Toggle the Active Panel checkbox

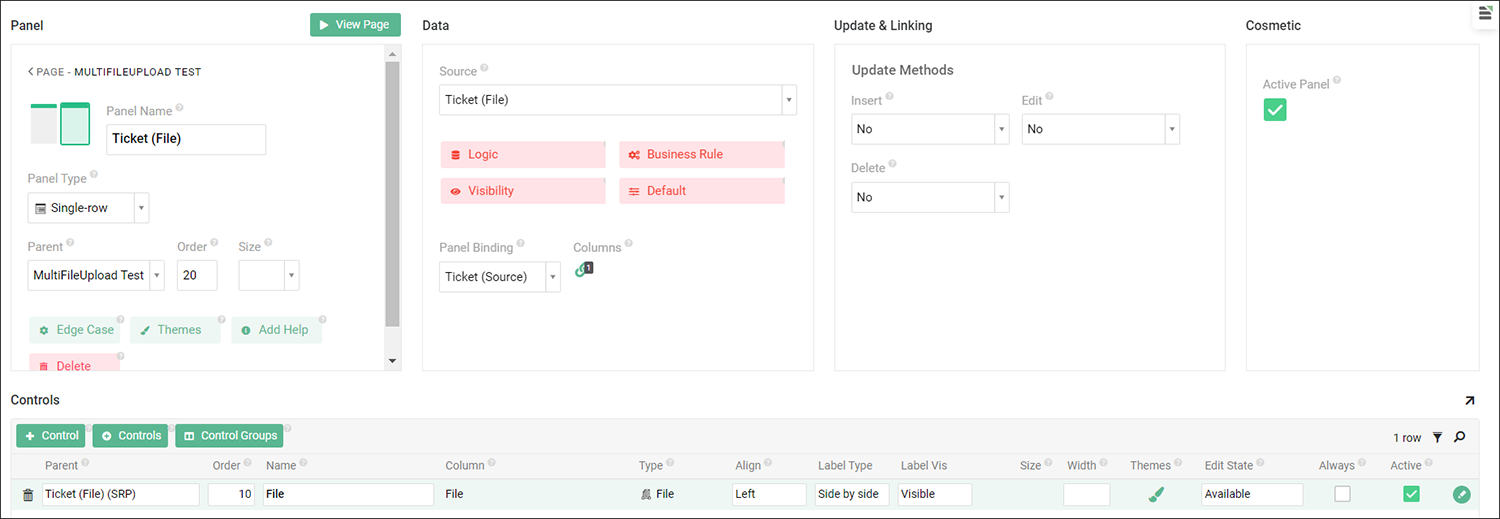coord(1274,110)
